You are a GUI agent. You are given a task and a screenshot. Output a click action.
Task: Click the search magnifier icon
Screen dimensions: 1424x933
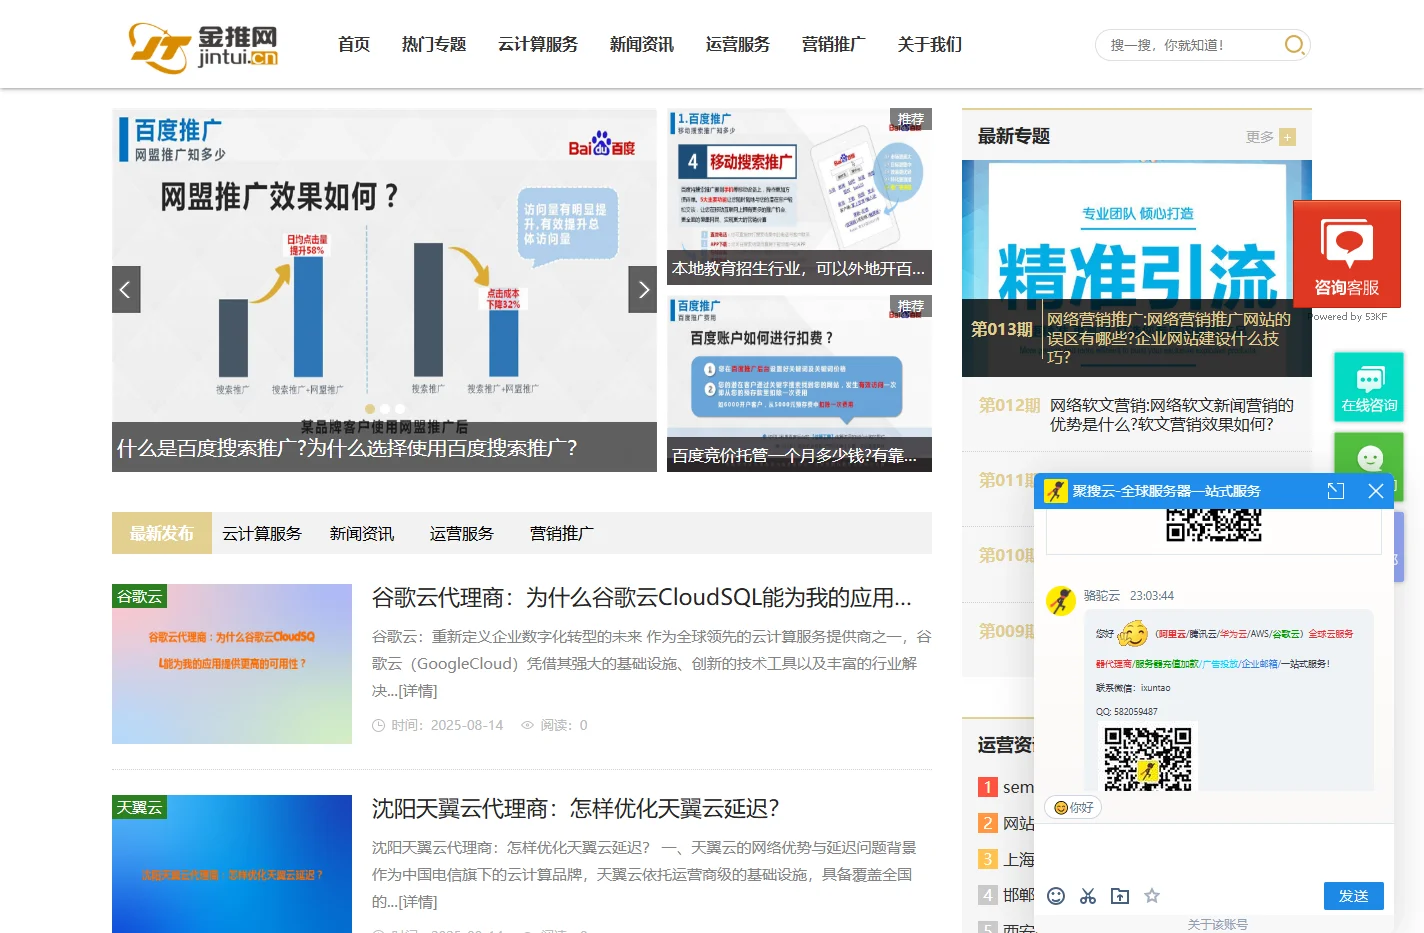click(x=1294, y=45)
